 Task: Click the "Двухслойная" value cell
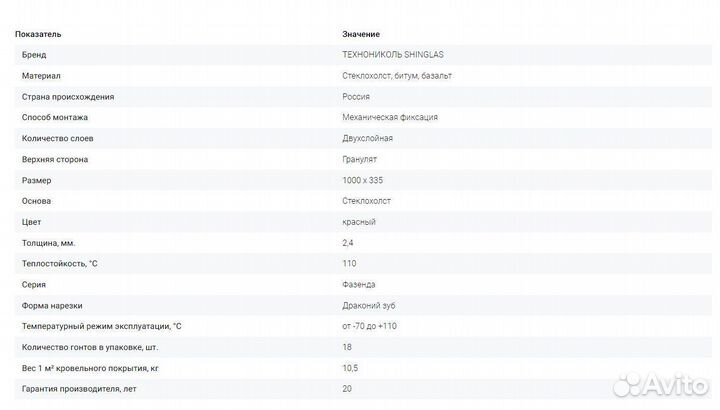click(x=367, y=138)
